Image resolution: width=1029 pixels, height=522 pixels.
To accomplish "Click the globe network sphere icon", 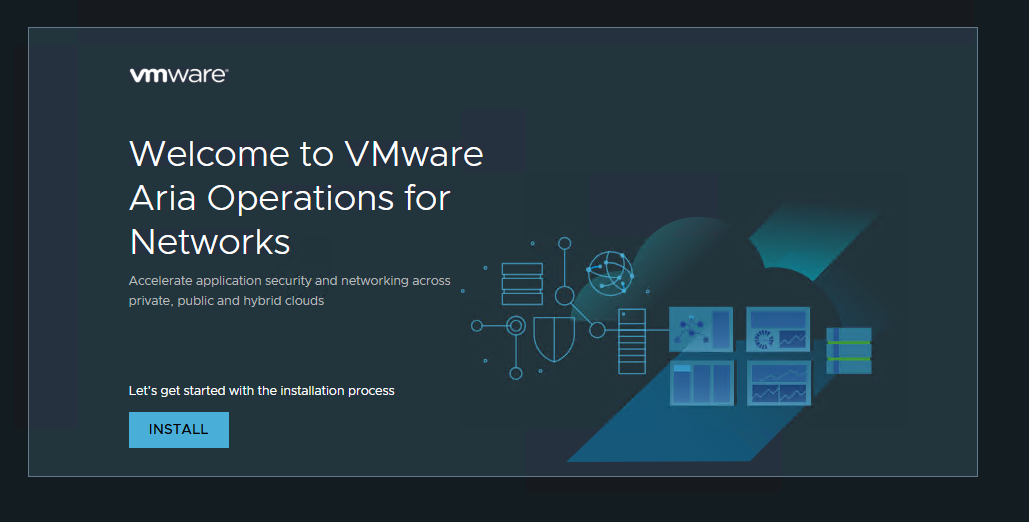I will coord(610,271).
